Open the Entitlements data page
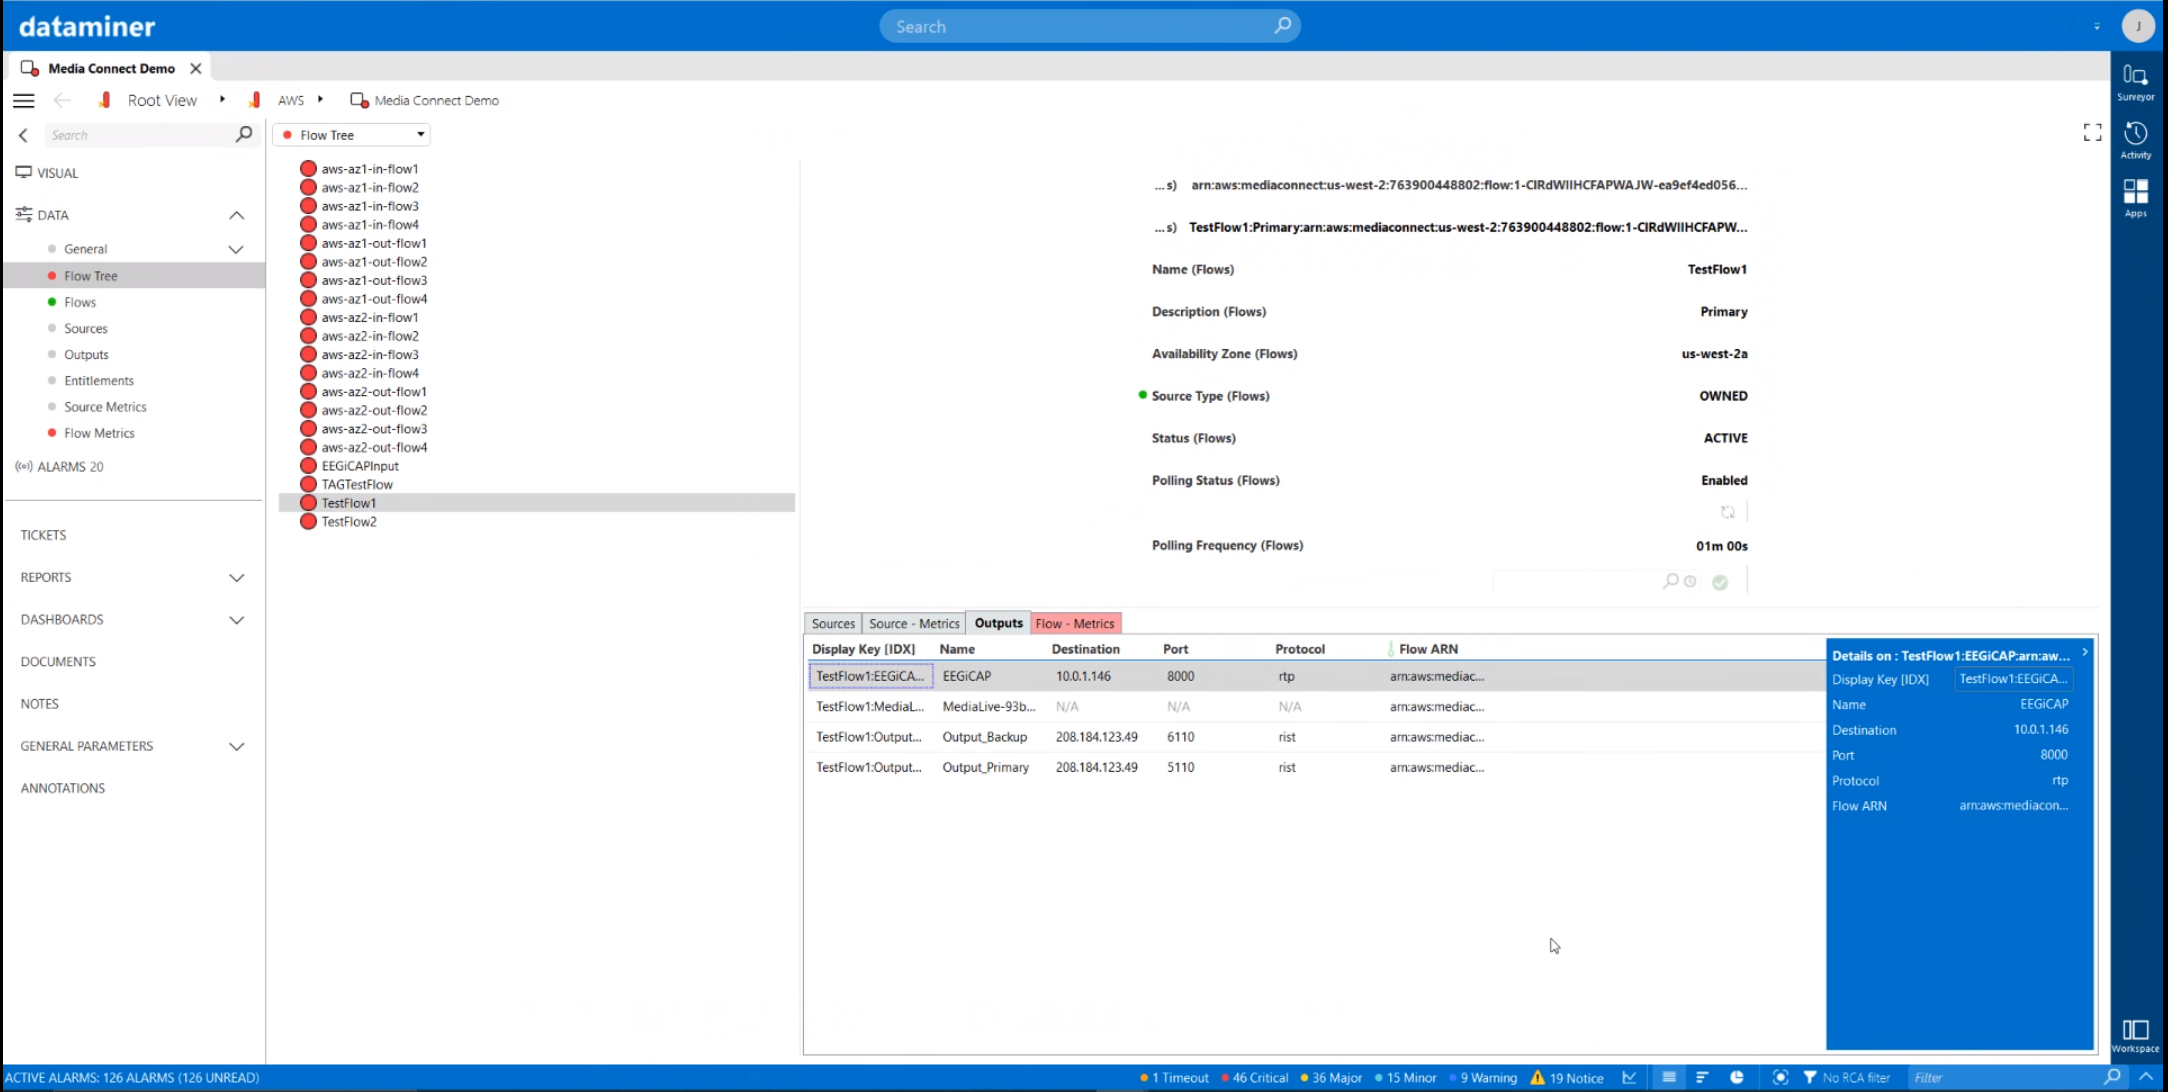 coord(99,381)
